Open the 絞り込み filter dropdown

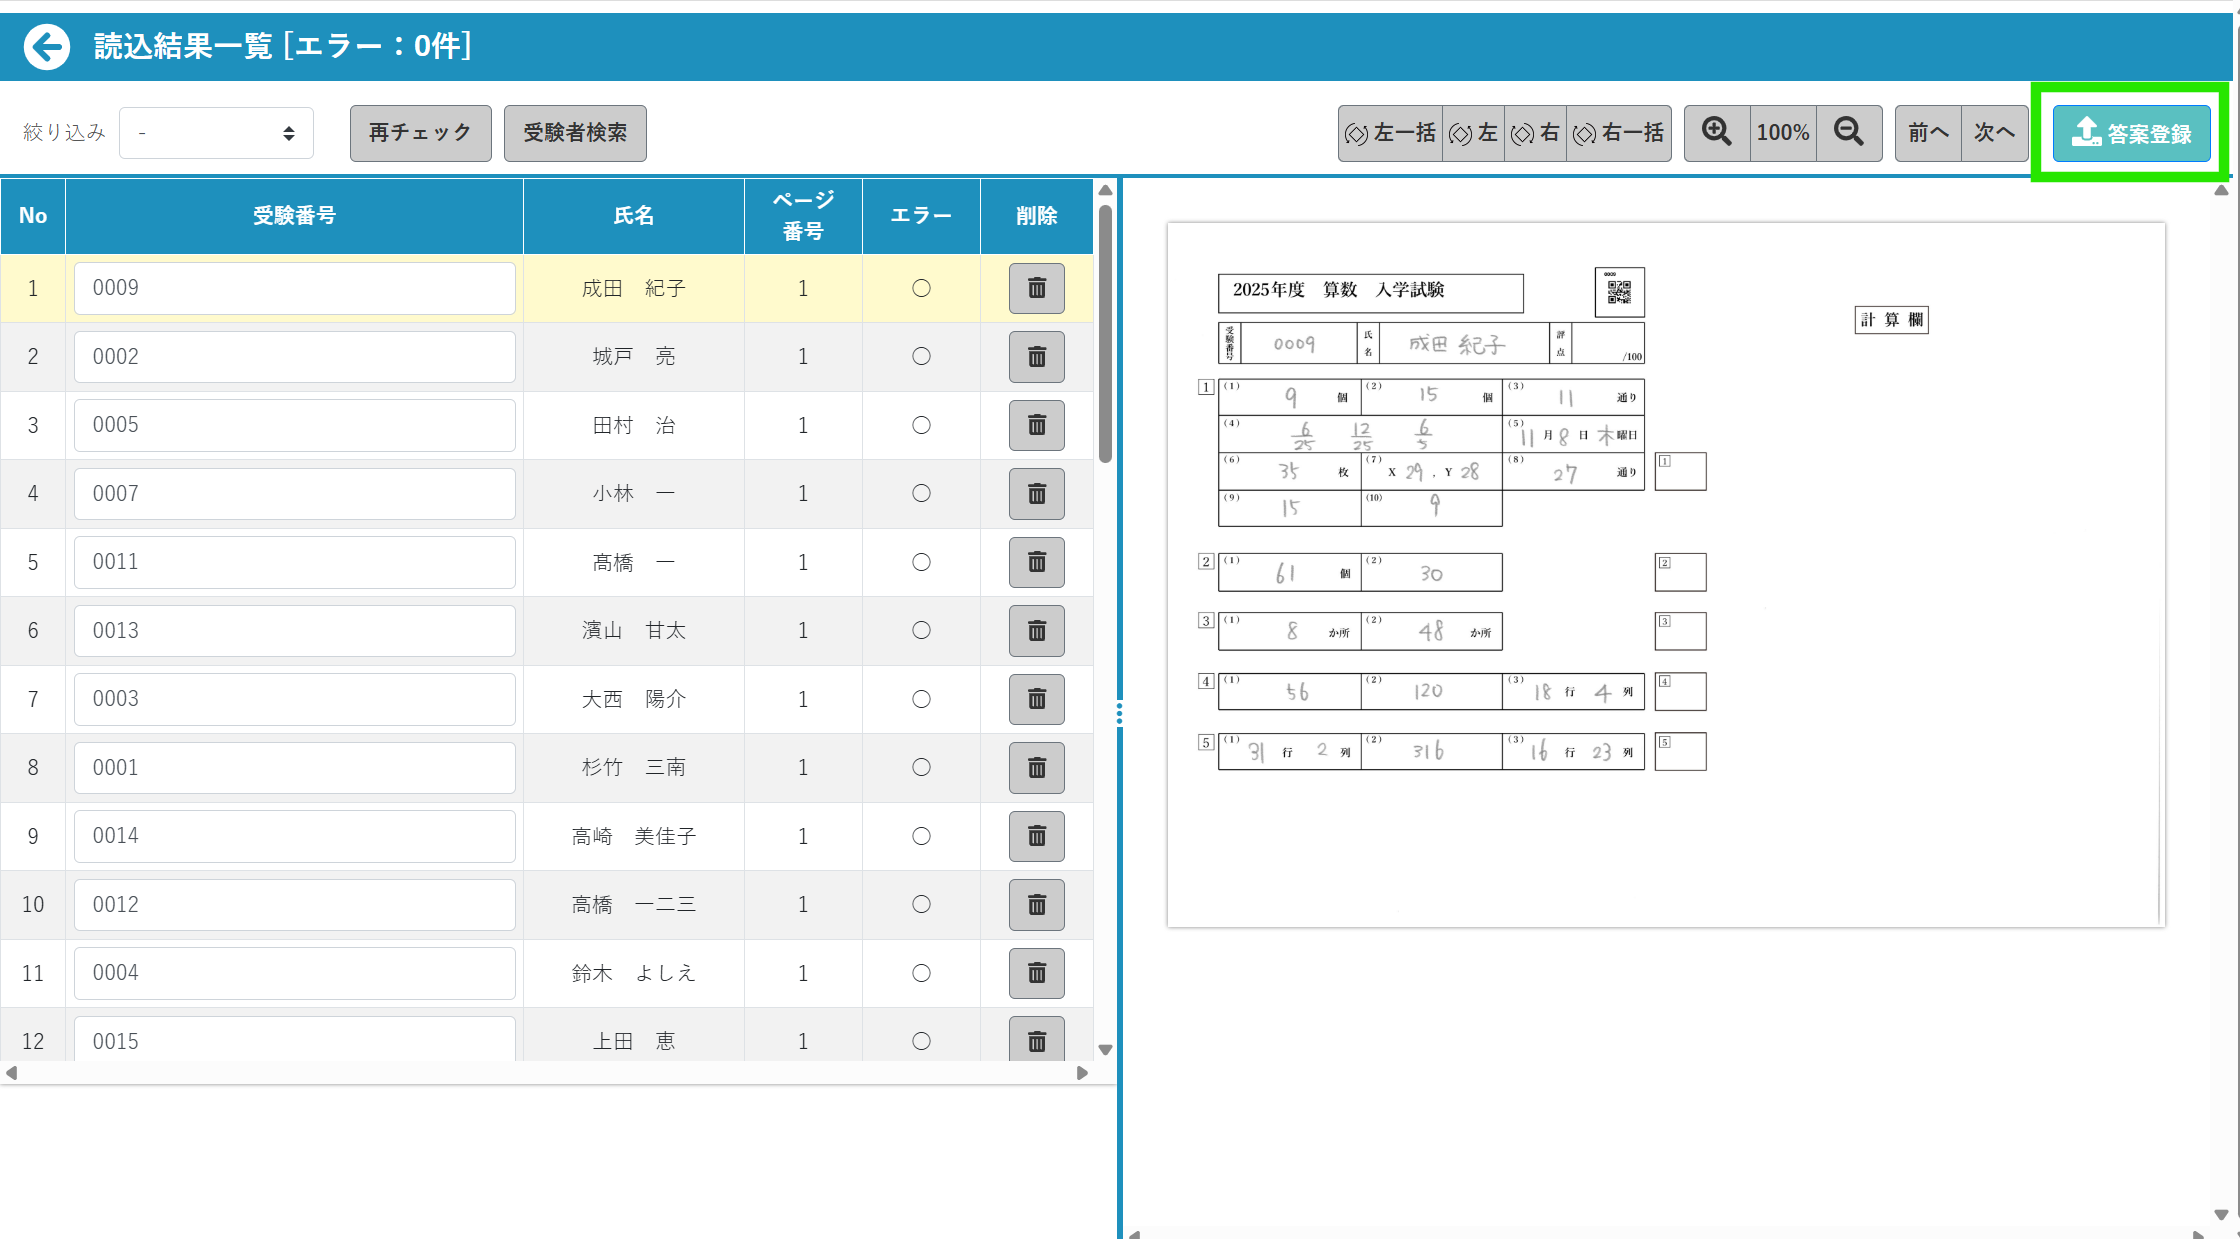(x=216, y=133)
